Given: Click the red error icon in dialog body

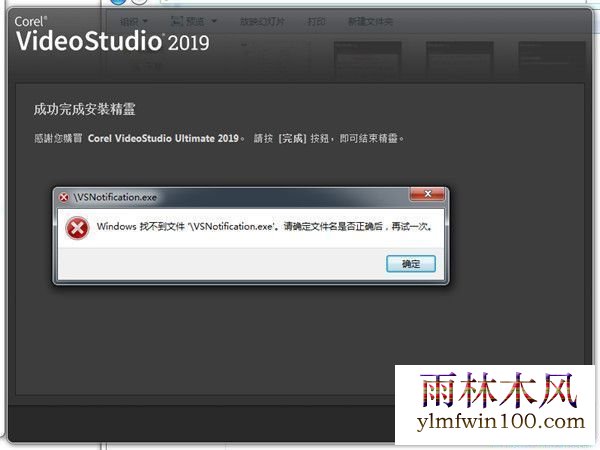Looking at the screenshot, I should click(77, 228).
